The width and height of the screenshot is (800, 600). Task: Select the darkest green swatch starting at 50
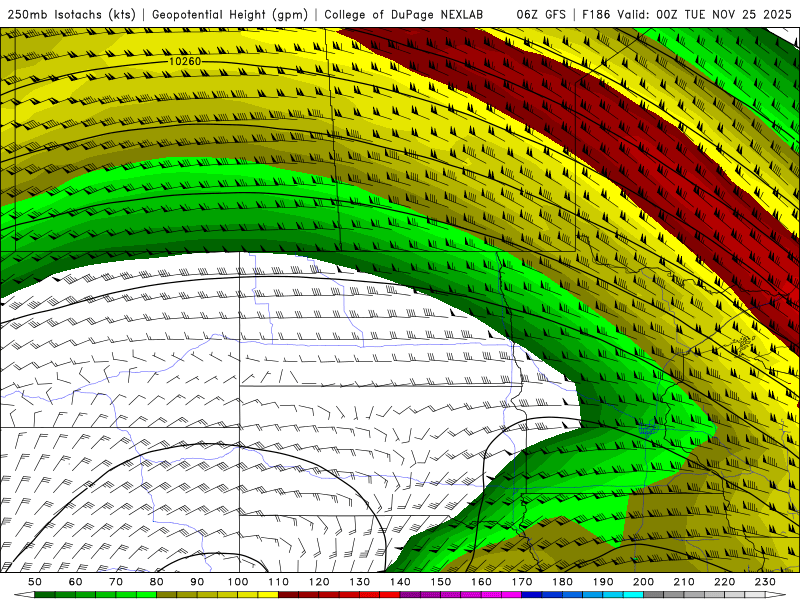tap(44, 595)
